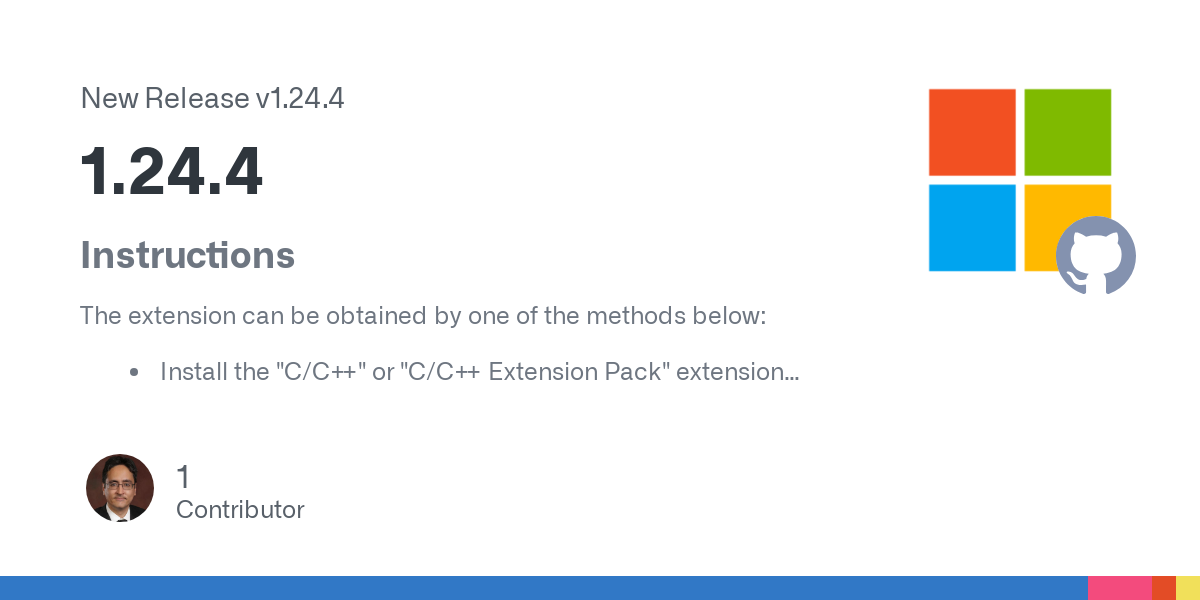Click the orange segment of language bar
Image resolution: width=1200 pixels, height=600 pixels.
click(x=1164, y=588)
